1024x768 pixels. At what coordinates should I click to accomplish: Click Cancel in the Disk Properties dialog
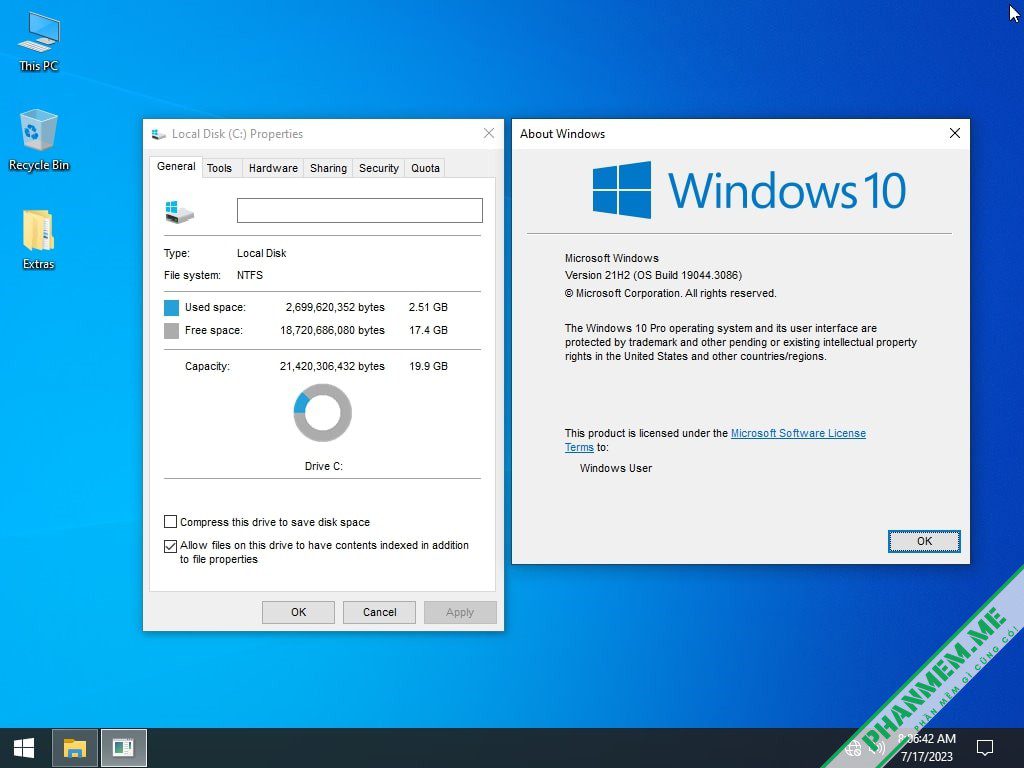point(379,613)
